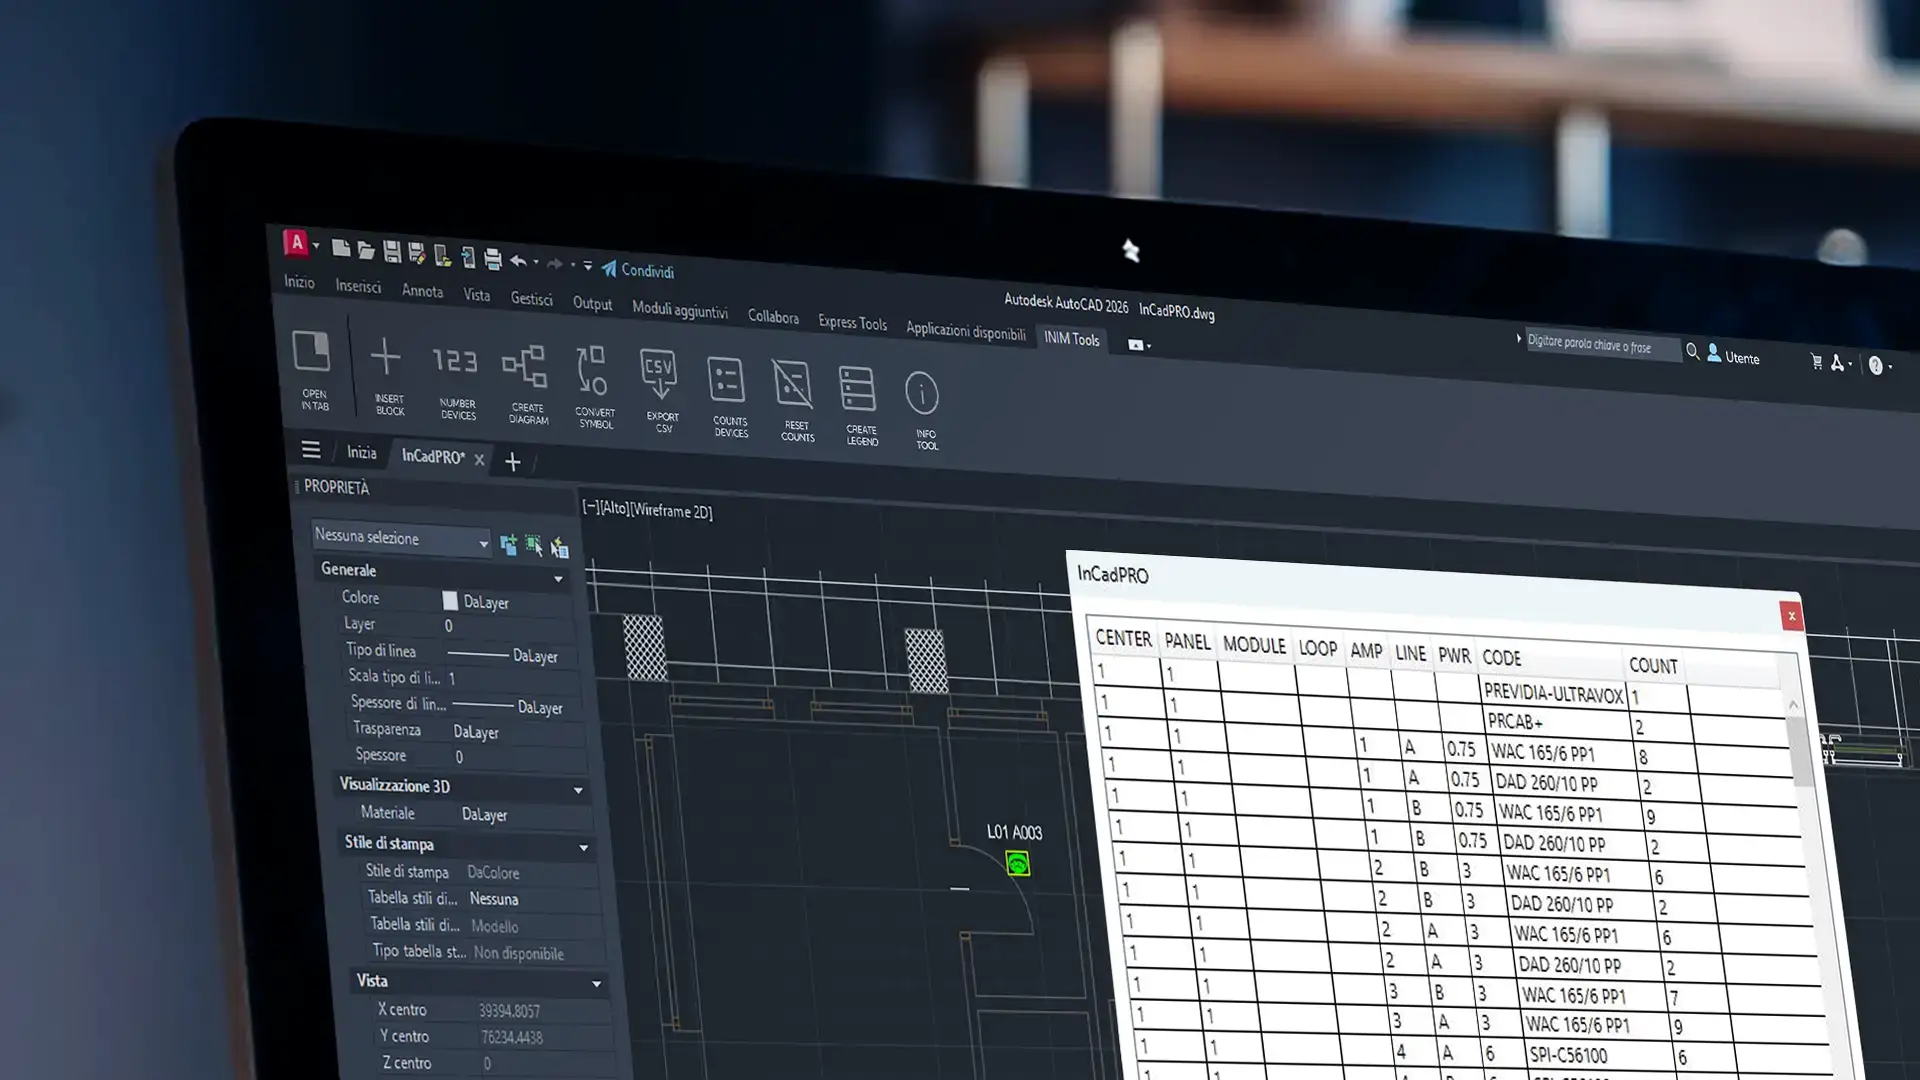Viewport: 1920px width, 1080px height.
Task: Click the quick select icon in Proprietà panel
Action: pos(559,548)
